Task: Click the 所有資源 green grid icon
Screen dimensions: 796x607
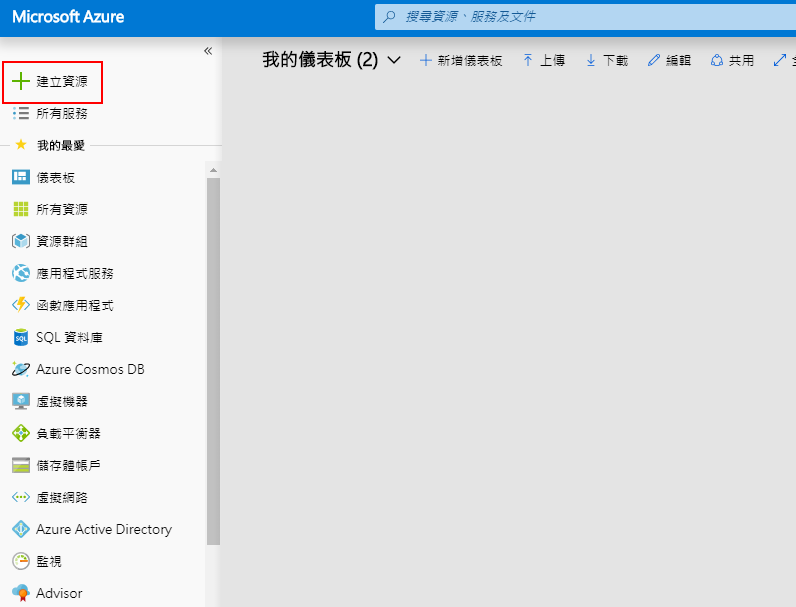Action: [21, 209]
